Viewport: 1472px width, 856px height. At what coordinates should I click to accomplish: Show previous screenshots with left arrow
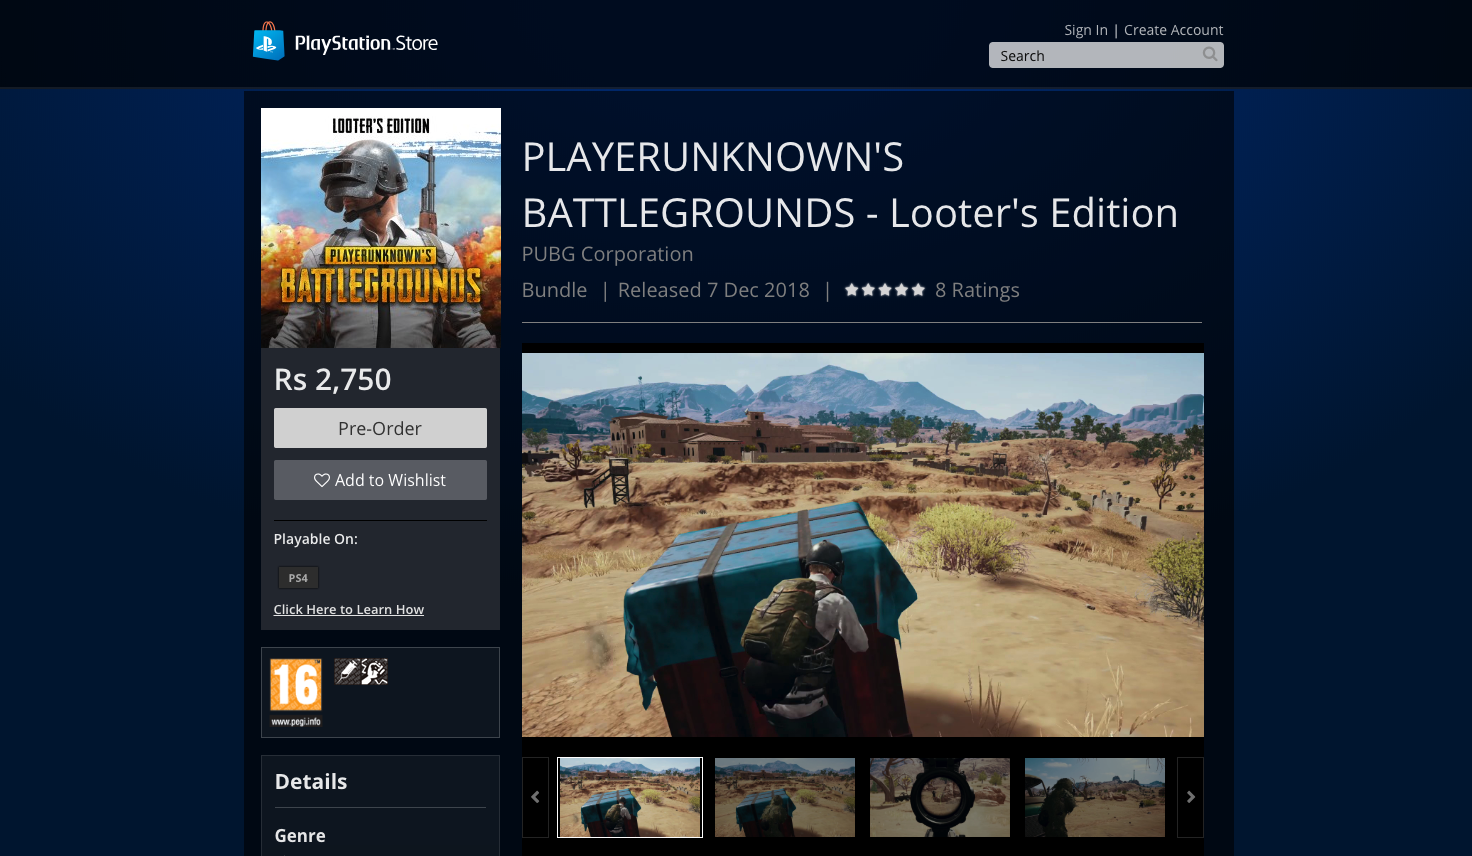pyautogui.click(x=535, y=797)
